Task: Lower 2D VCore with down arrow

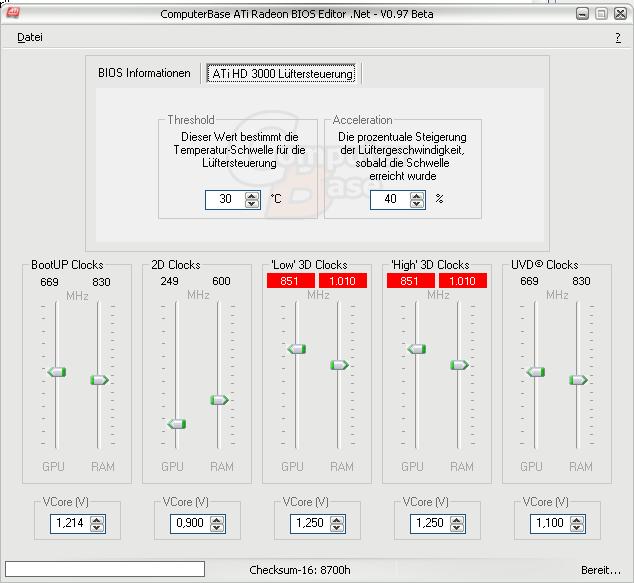Action: tap(217, 528)
